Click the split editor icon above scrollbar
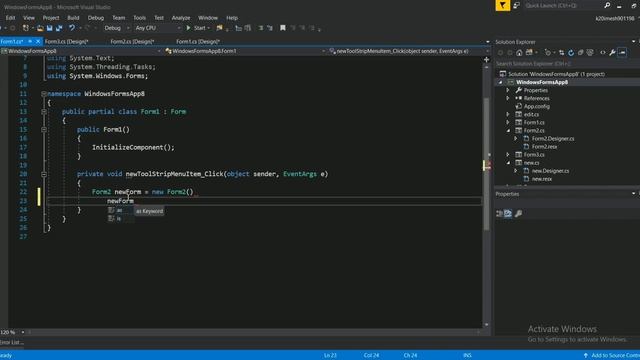The width and height of the screenshot is (640, 360). point(486,60)
